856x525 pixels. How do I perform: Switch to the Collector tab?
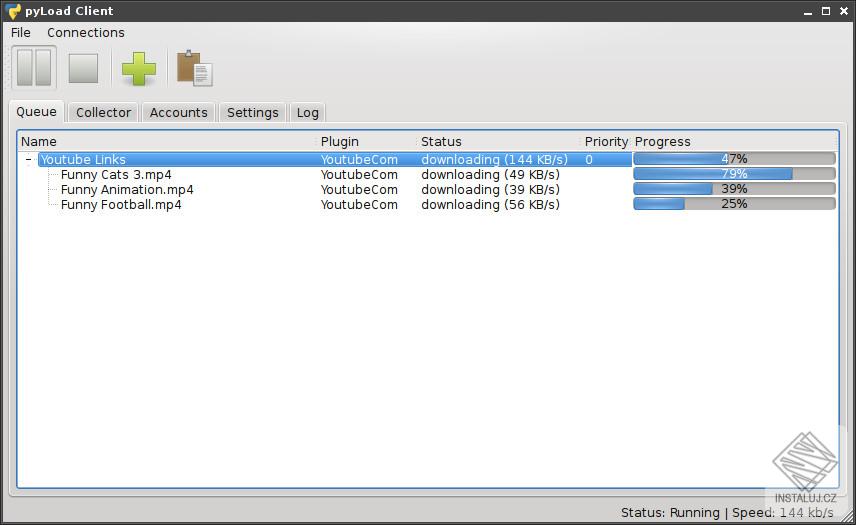pos(103,112)
